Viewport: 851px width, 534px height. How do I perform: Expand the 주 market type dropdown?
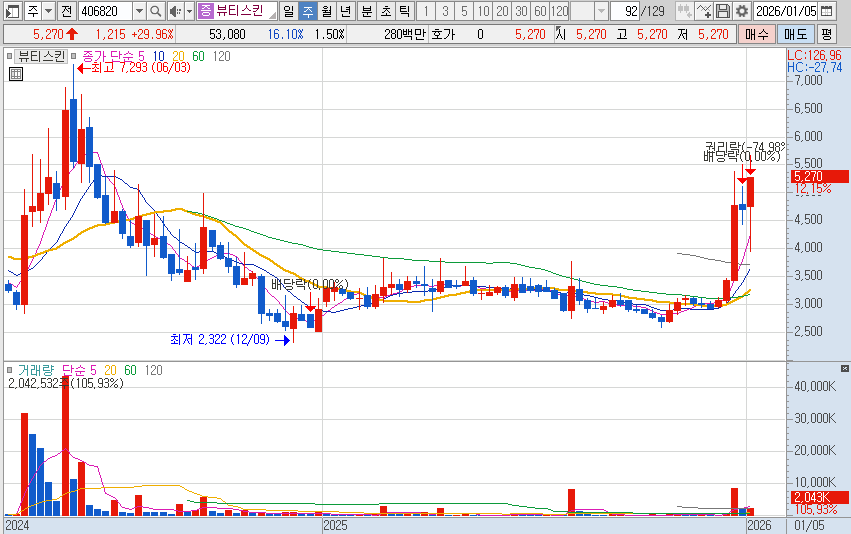(x=48, y=11)
